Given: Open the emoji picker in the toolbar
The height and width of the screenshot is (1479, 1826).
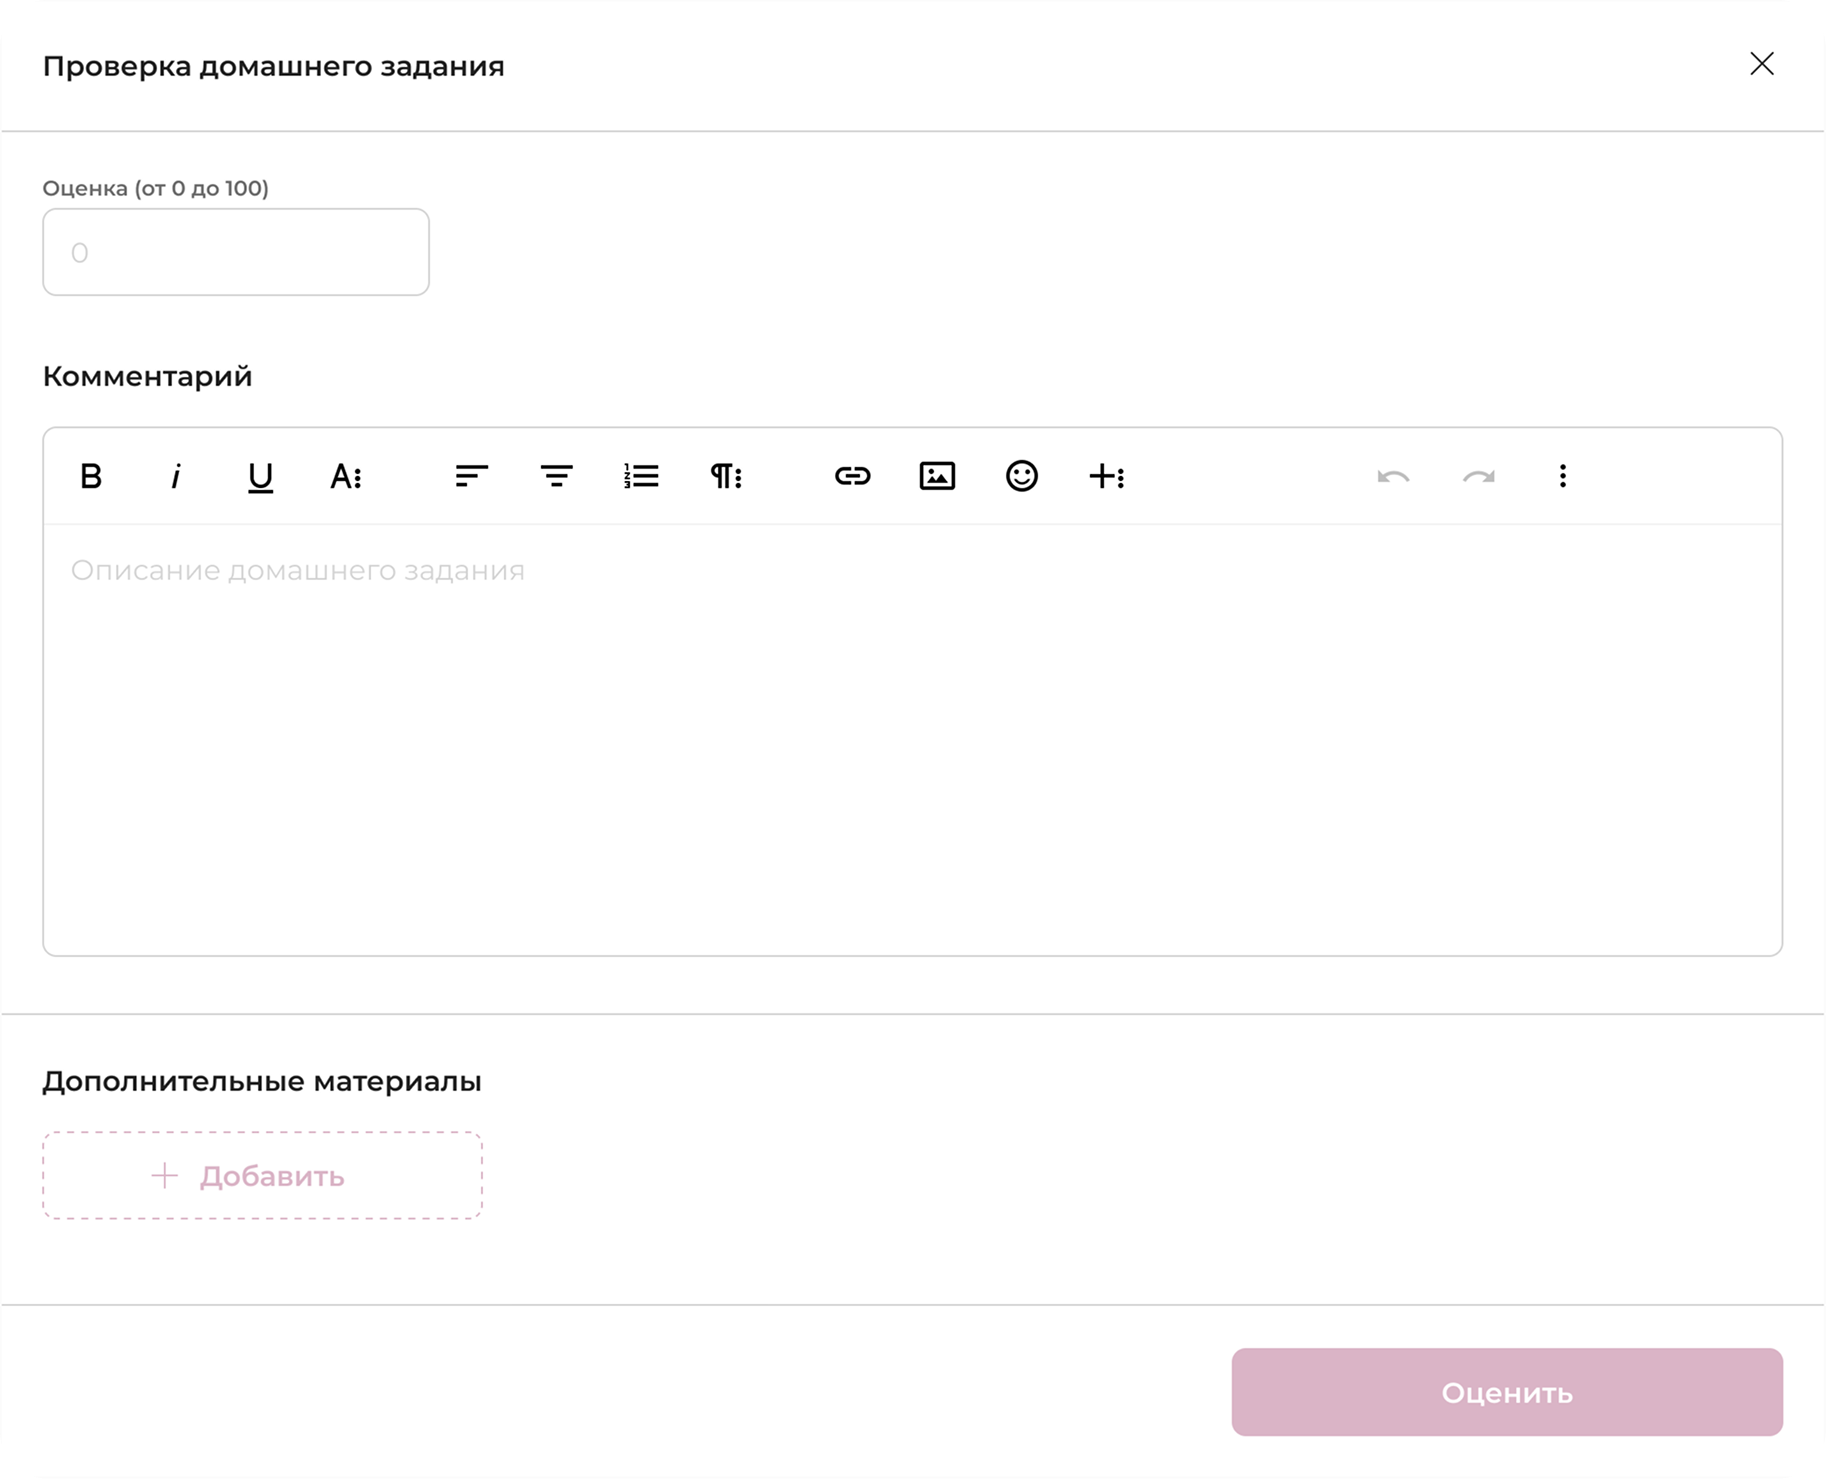Looking at the screenshot, I should pos(1023,477).
